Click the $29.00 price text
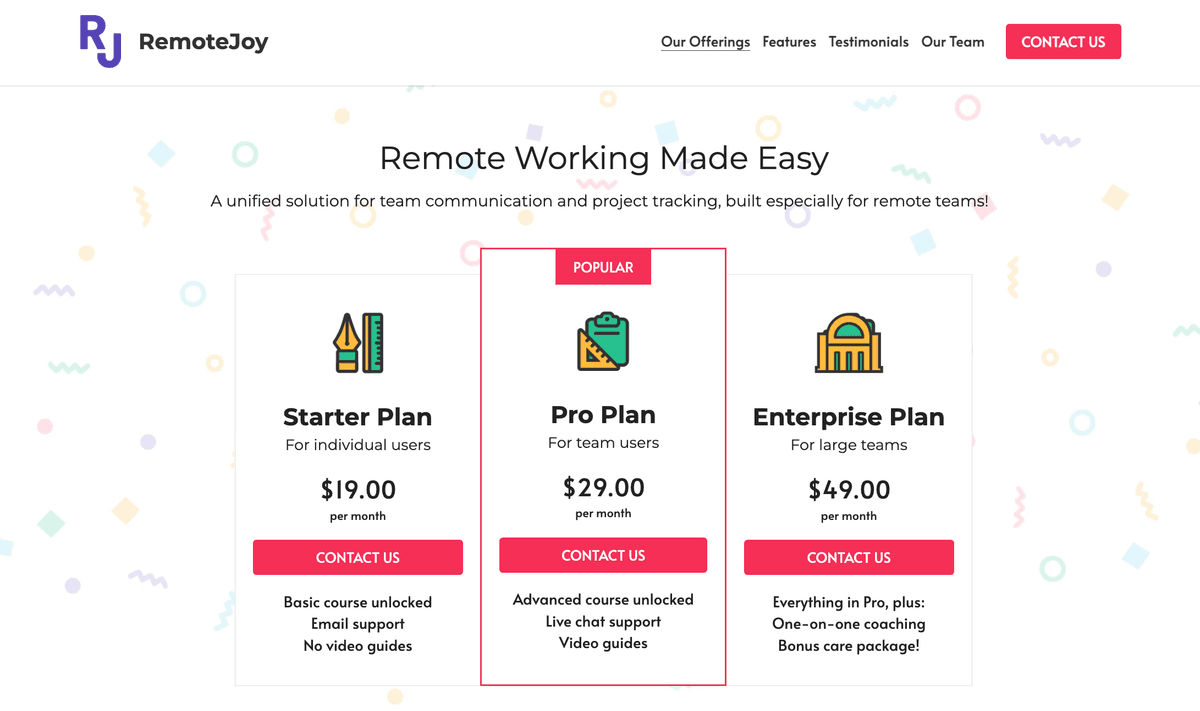This screenshot has height=711, width=1200. coord(603,488)
